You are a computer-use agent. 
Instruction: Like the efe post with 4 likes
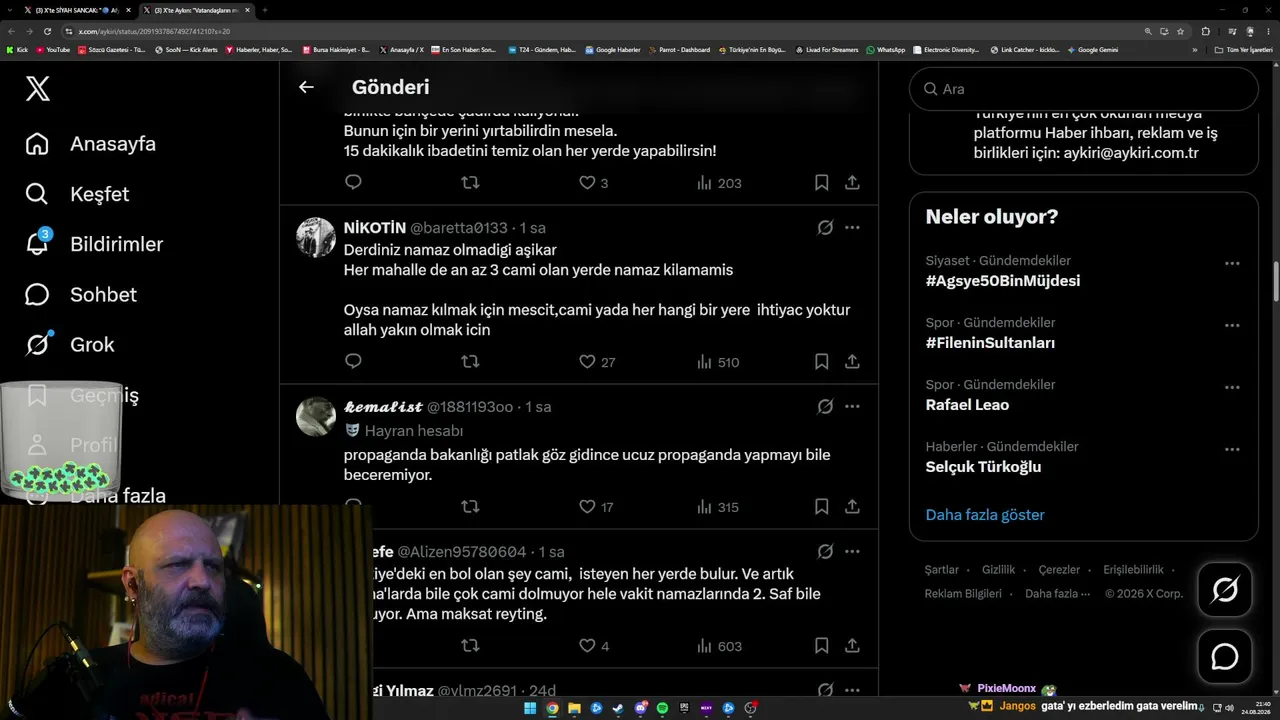click(594, 646)
